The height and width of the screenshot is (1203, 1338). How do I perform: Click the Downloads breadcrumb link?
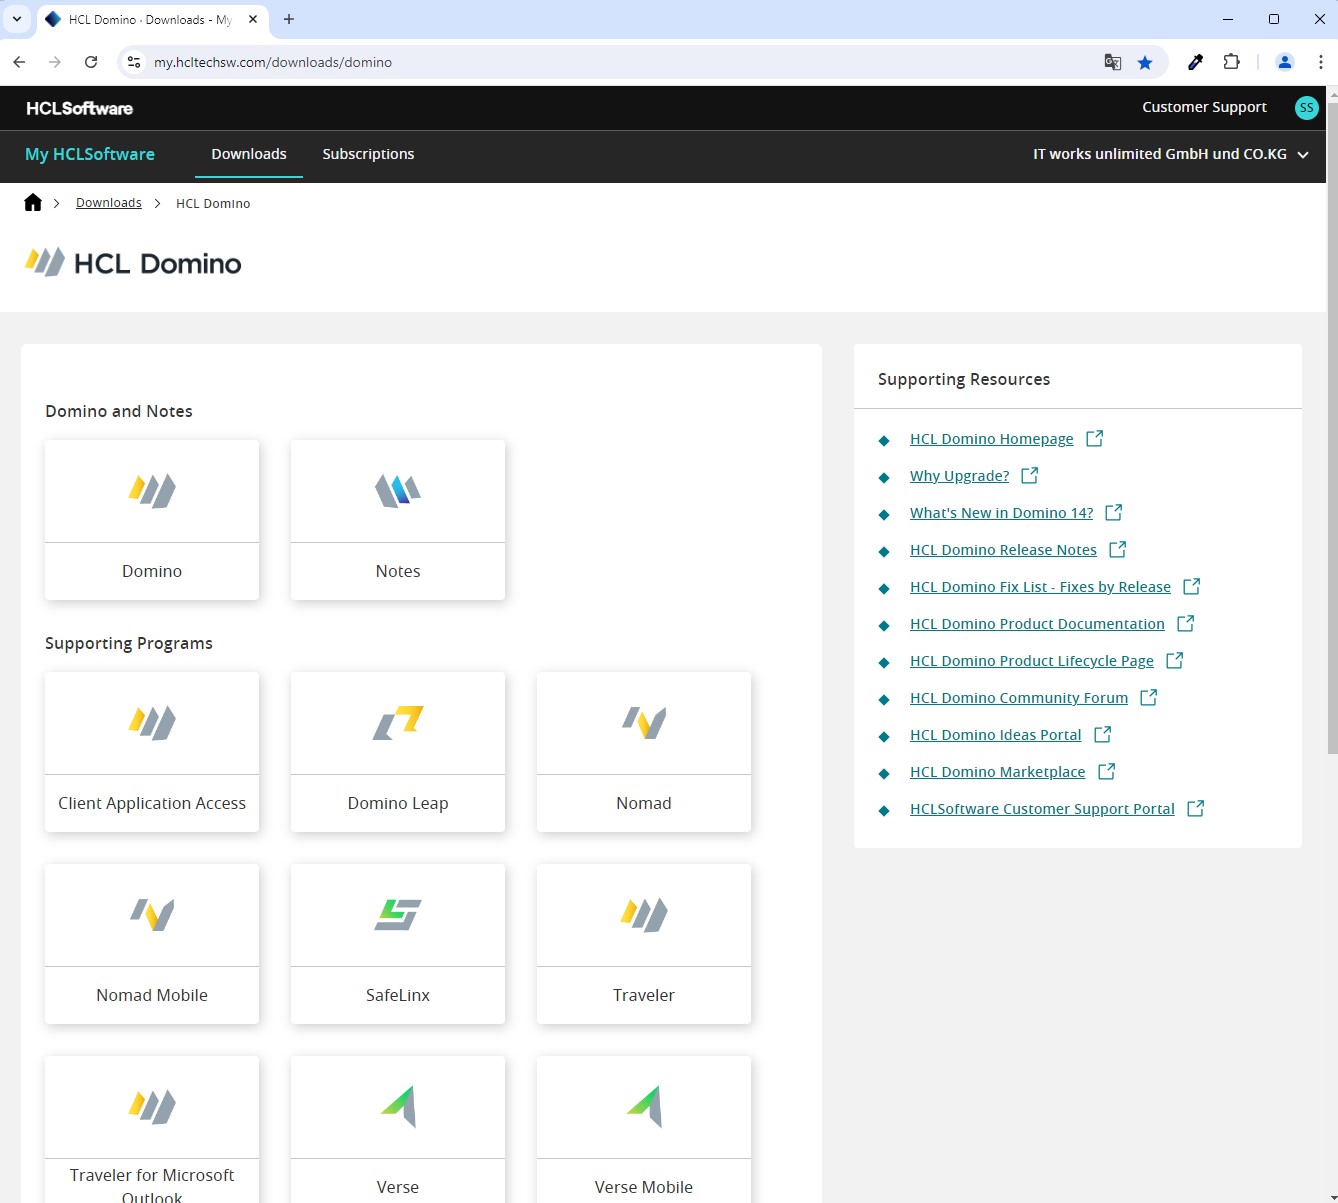(x=109, y=203)
